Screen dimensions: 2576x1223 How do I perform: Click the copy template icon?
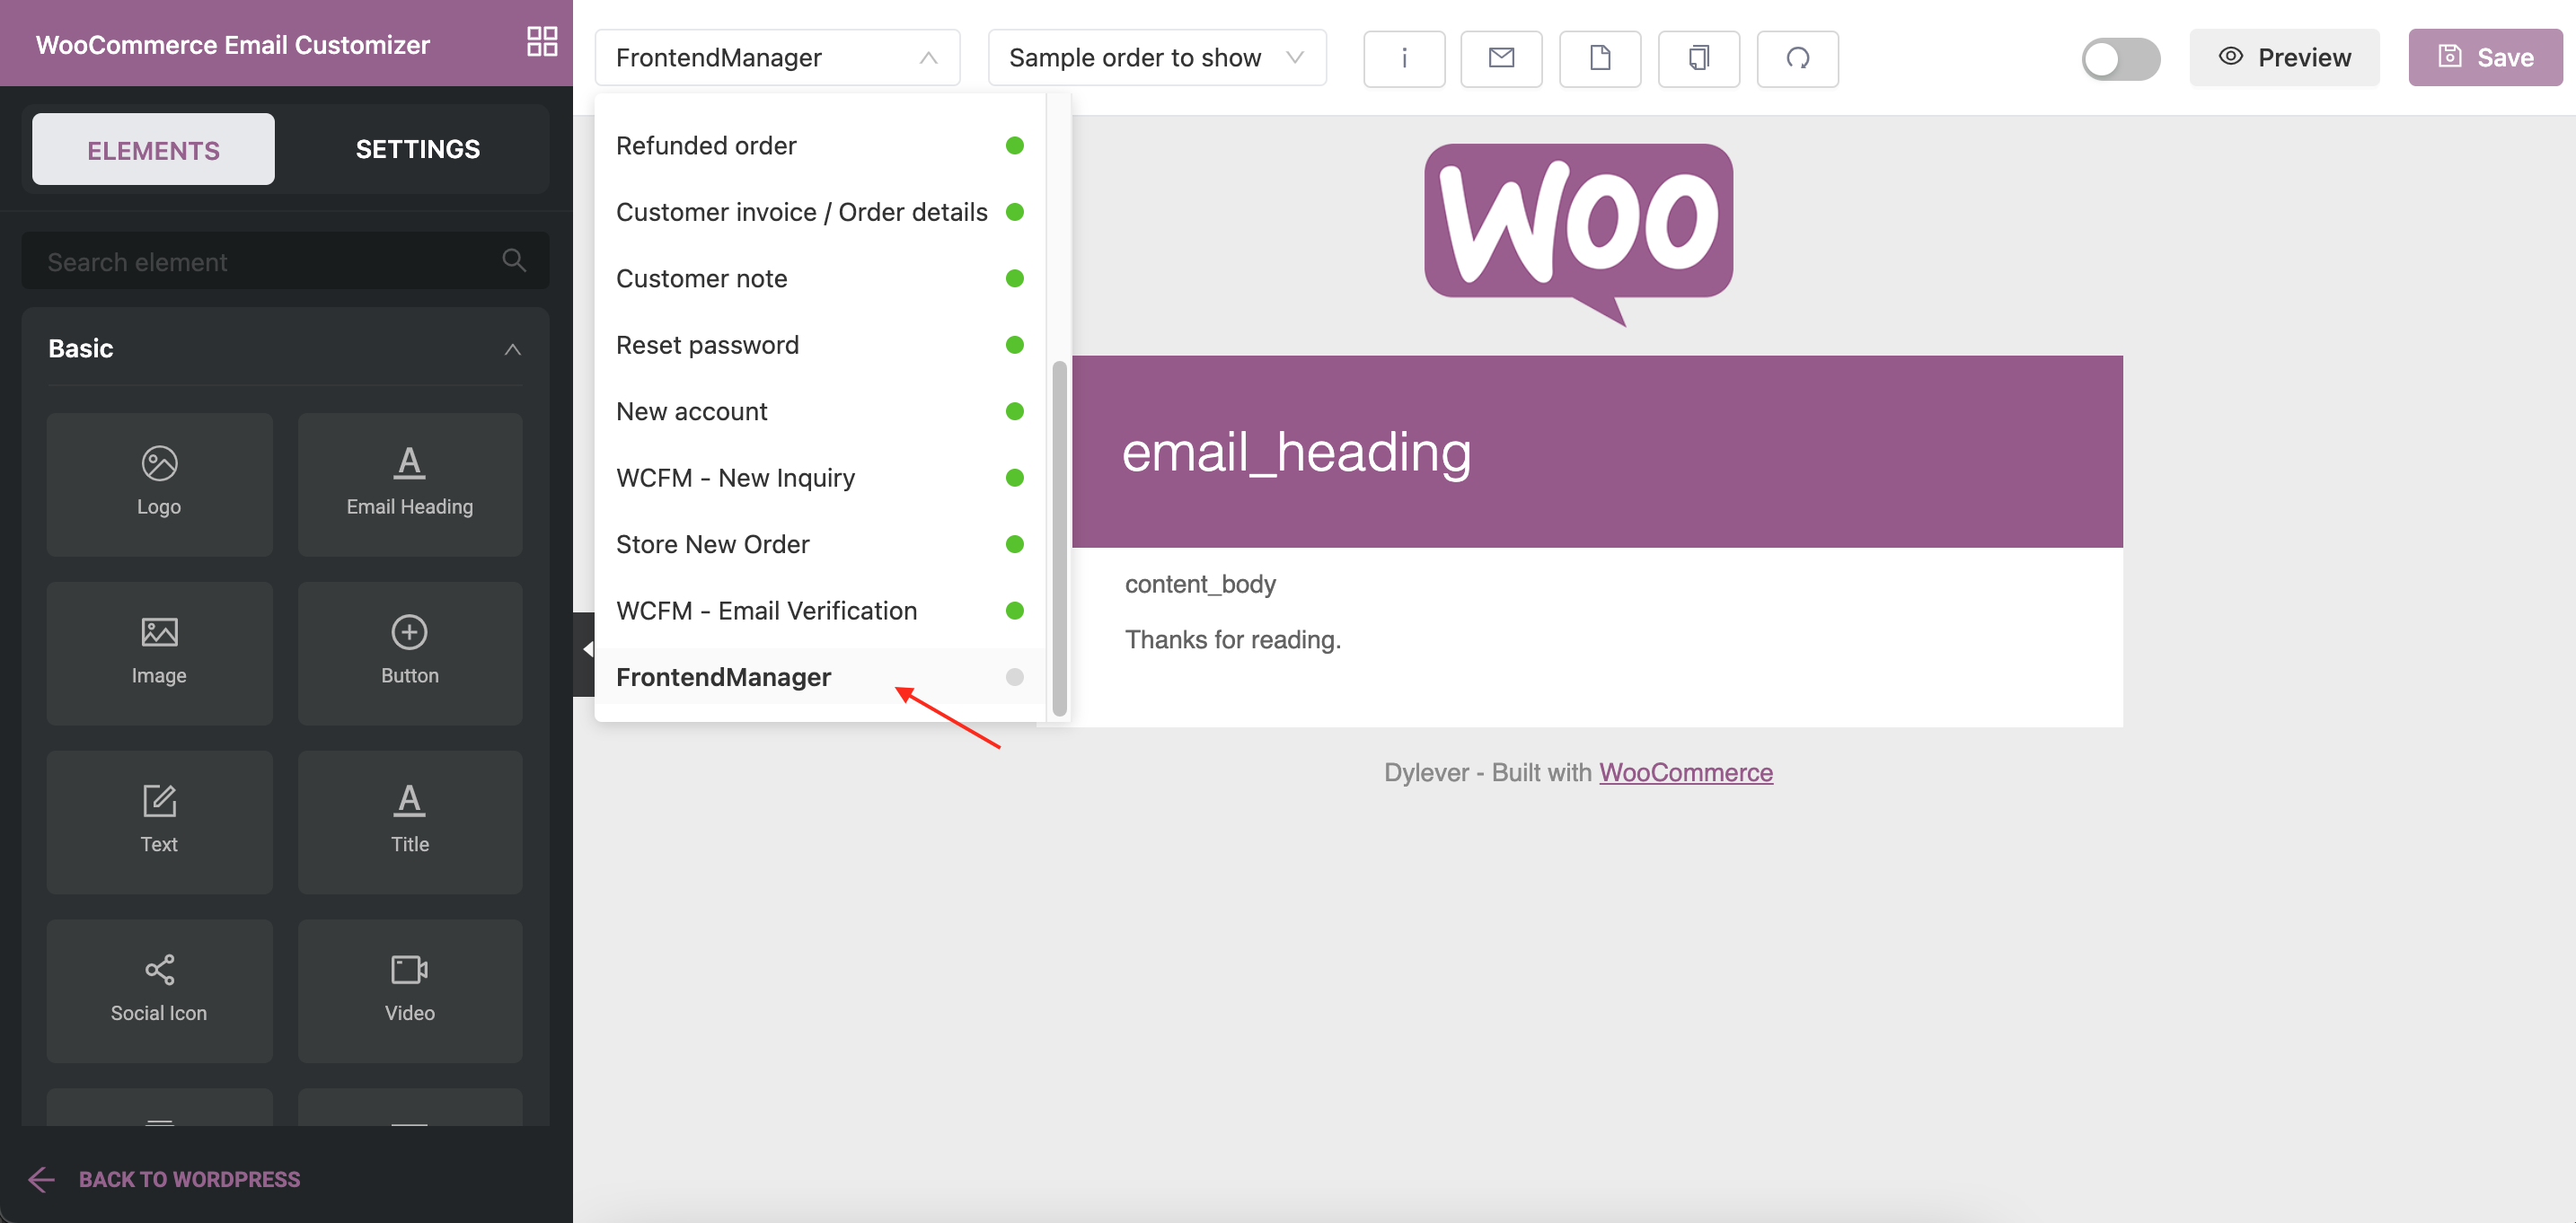pyautogui.click(x=1699, y=58)
